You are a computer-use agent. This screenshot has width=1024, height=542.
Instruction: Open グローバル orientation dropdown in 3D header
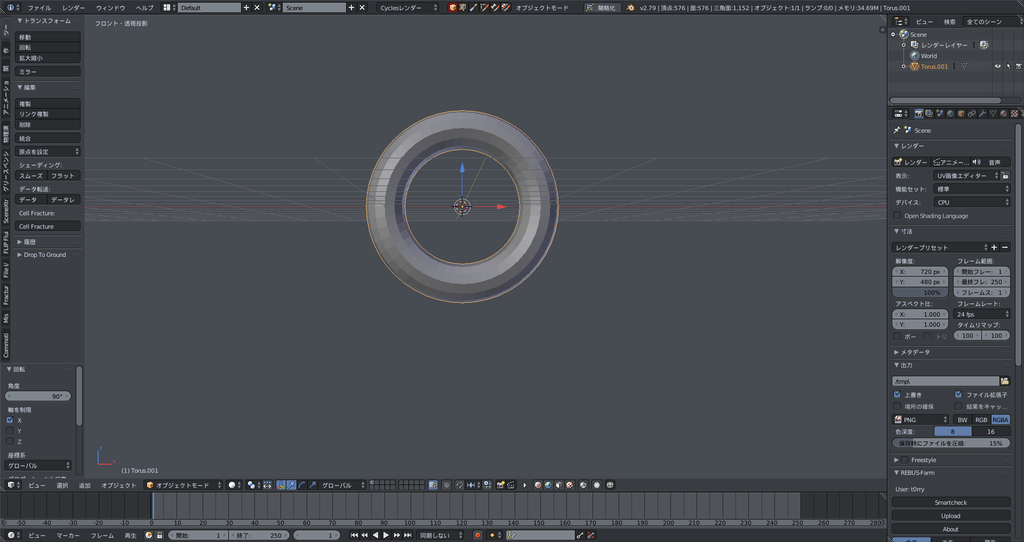(x=343, y=485)
